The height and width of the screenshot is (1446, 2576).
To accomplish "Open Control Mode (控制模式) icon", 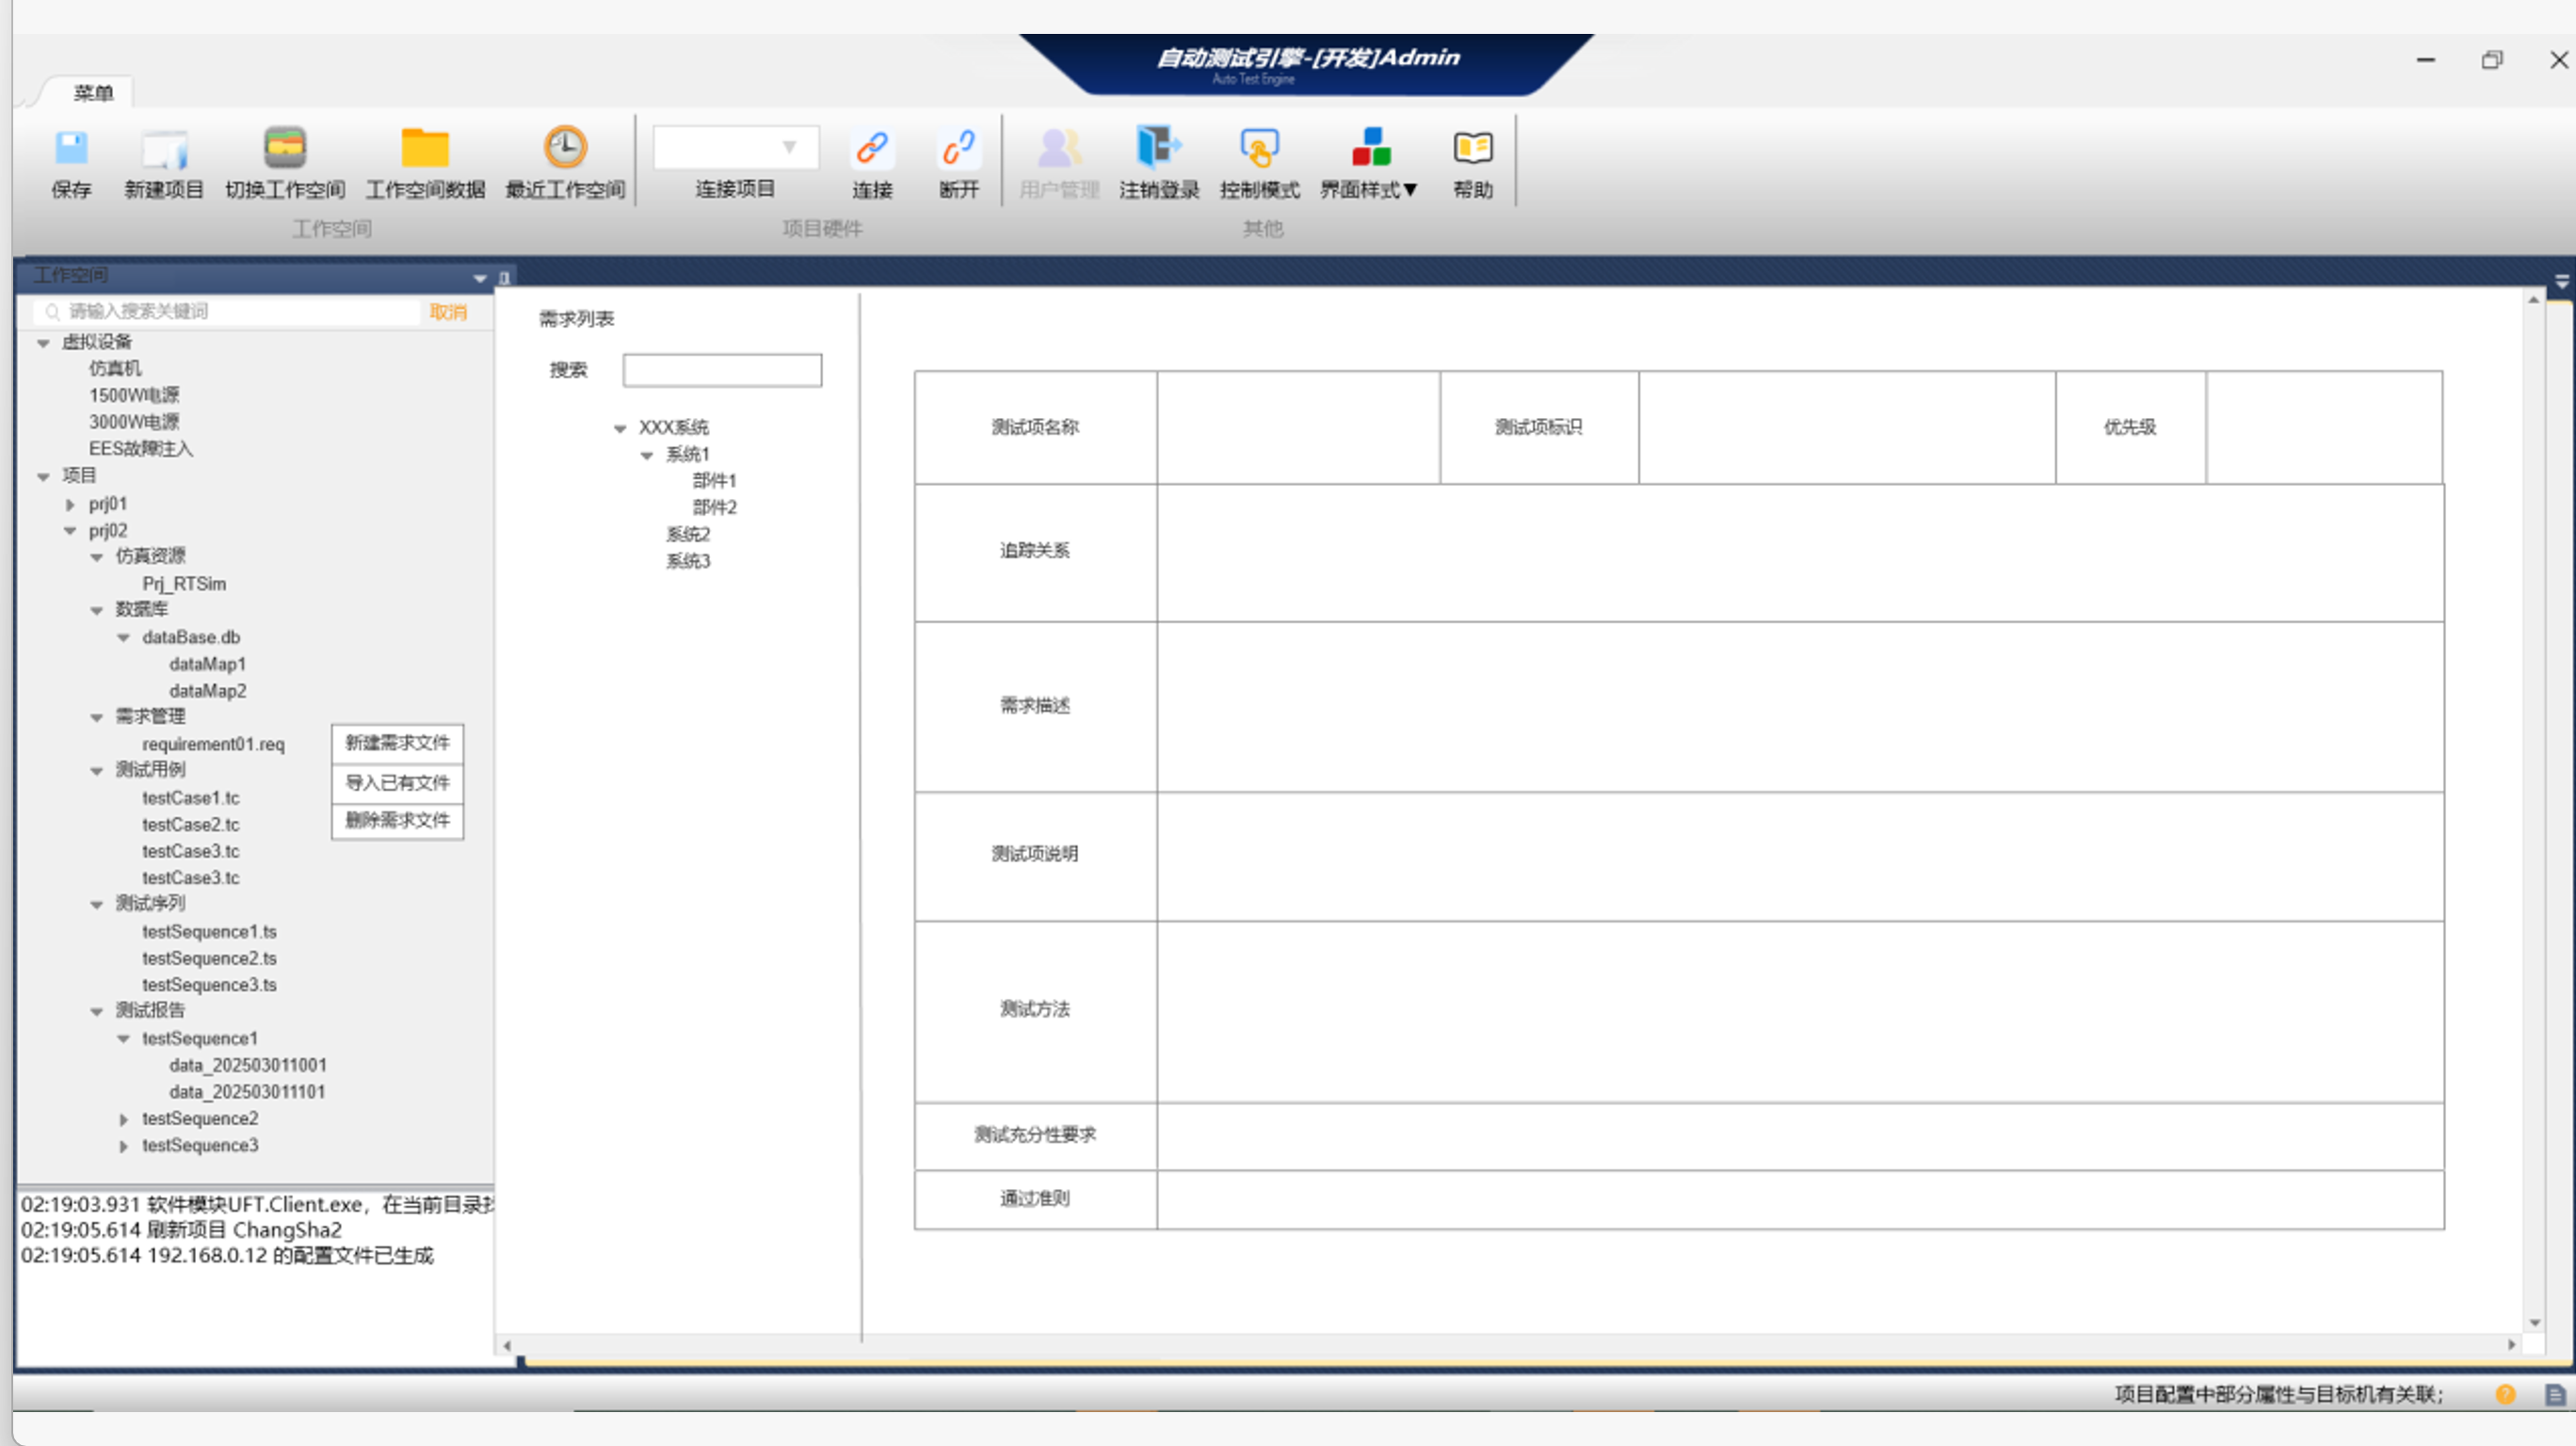I will point(1259,150).
